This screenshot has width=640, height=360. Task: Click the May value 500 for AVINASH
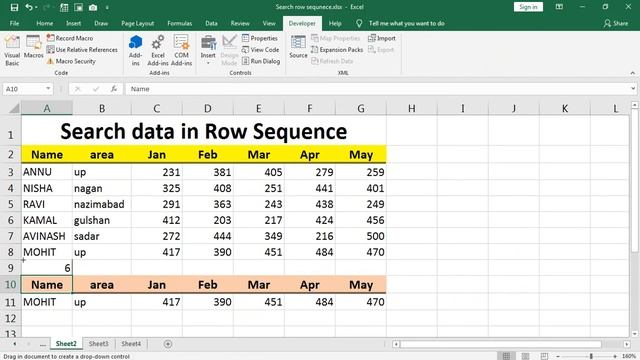[x=361, y=236]
